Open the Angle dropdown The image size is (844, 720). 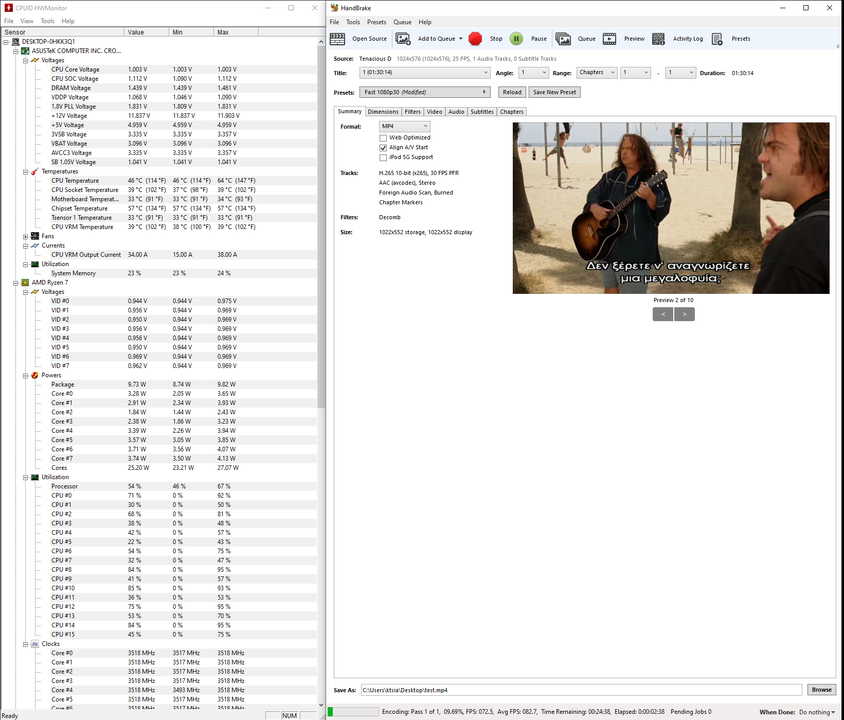pos(533,73)
